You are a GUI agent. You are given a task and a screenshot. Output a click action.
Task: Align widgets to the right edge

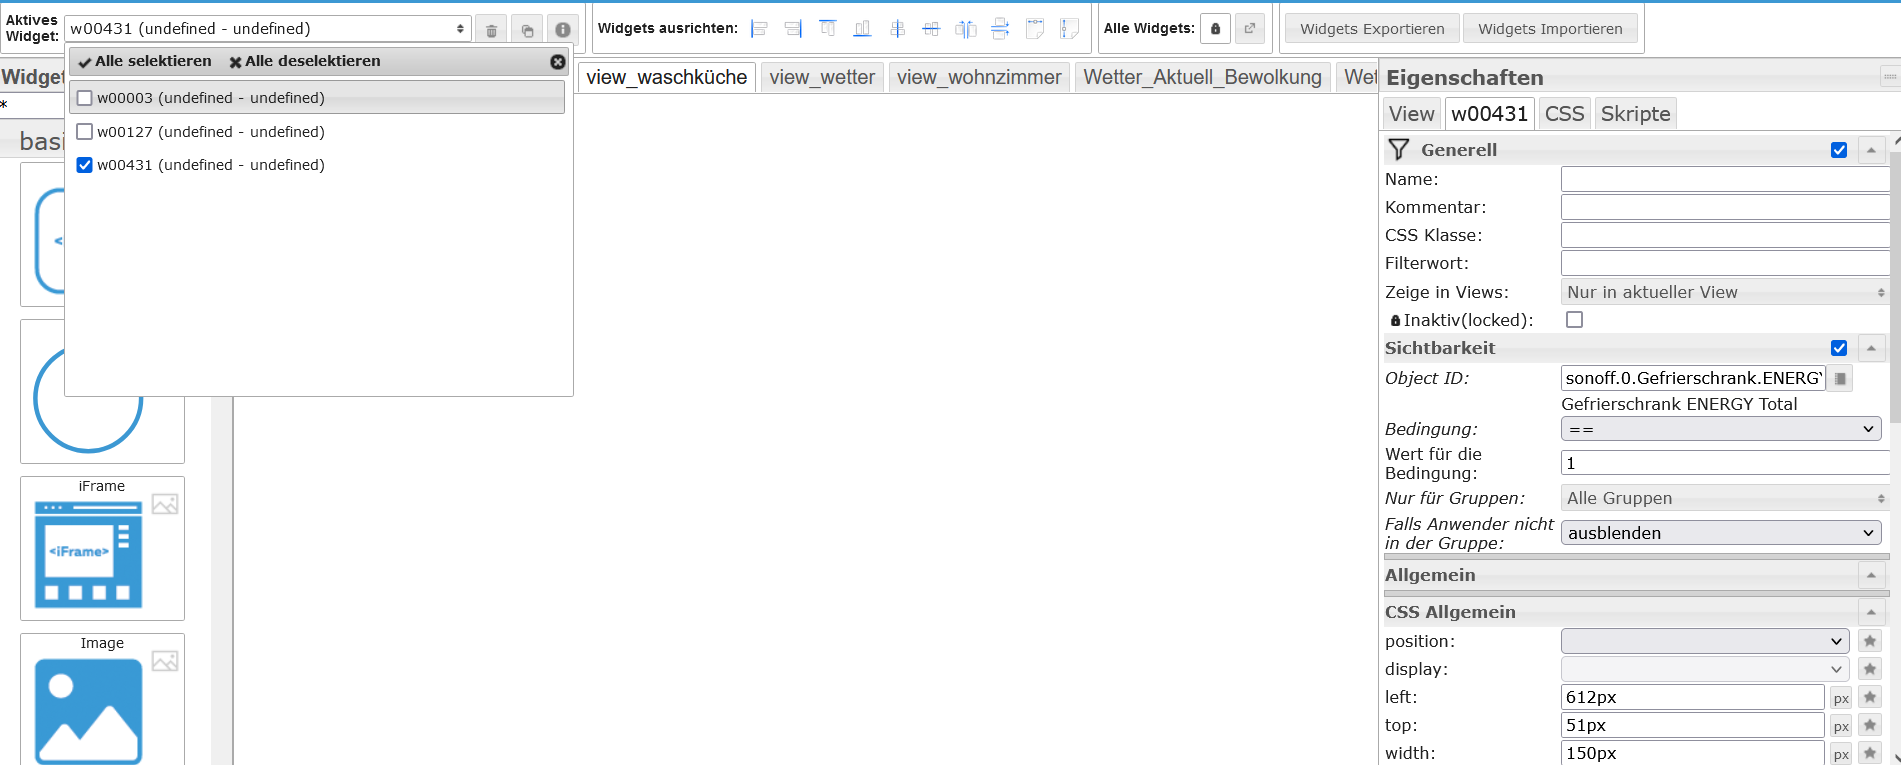pos(794,29)
